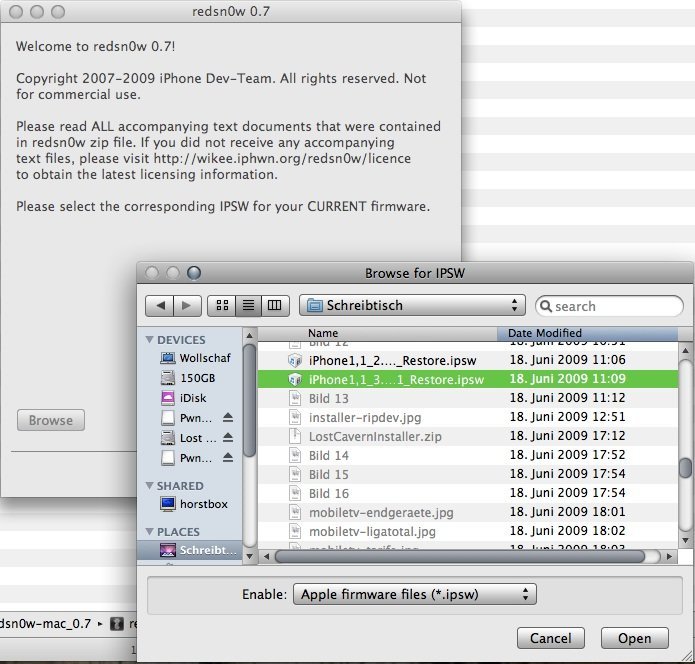This screenshot has height=664, width=695.
Task: Eject the Lost … volume
Action: pos(228,437)
